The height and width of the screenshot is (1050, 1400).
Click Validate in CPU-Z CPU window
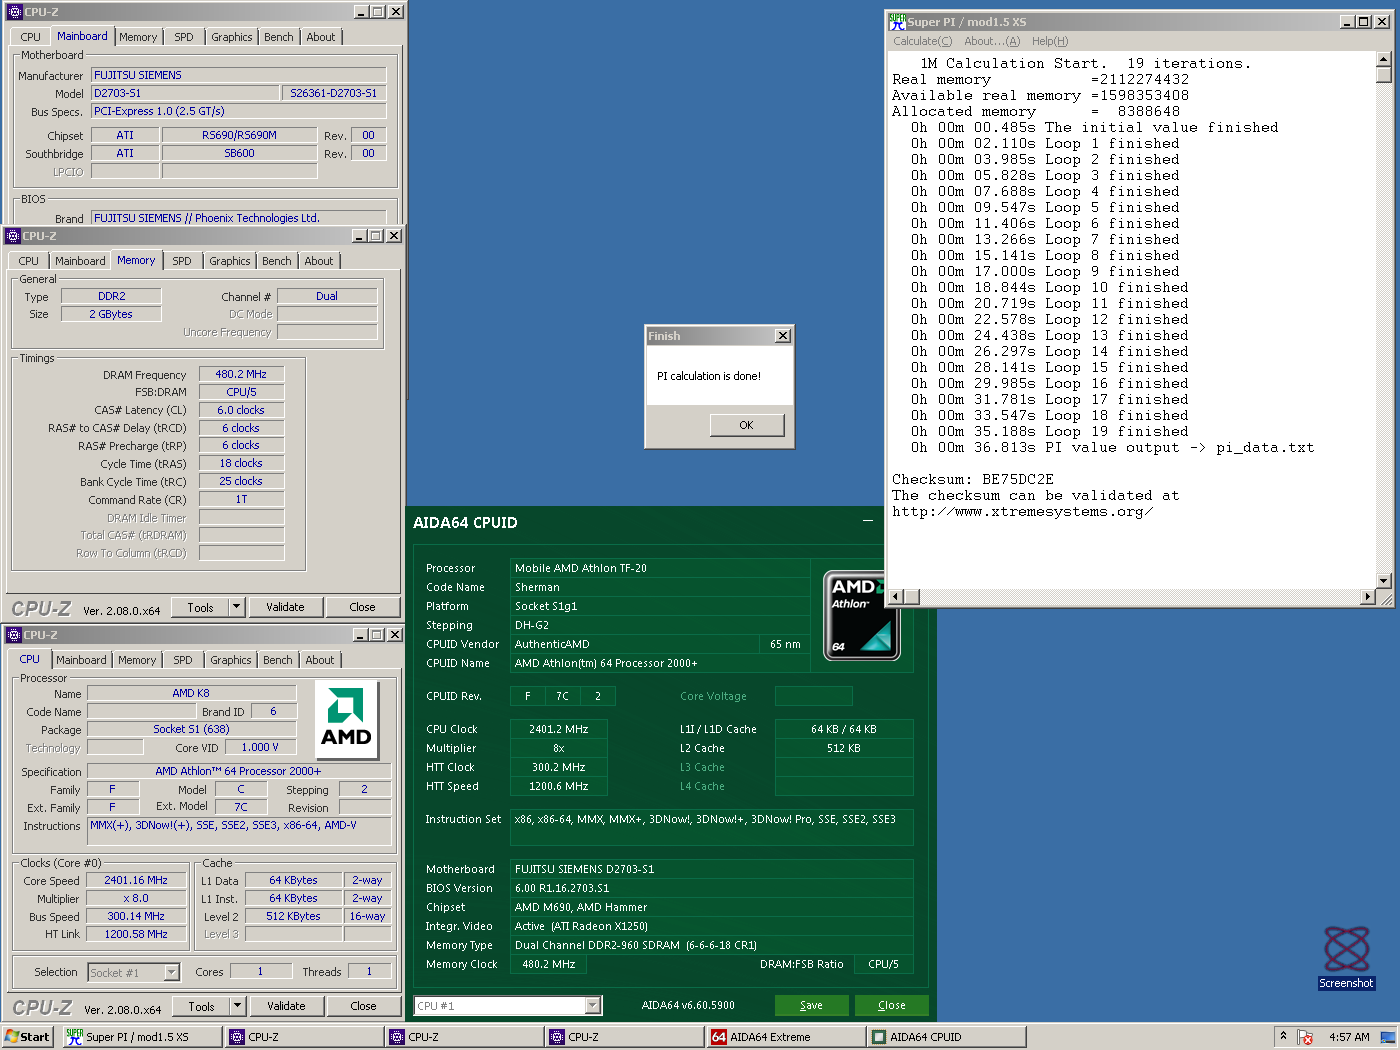click(286, 1006)
